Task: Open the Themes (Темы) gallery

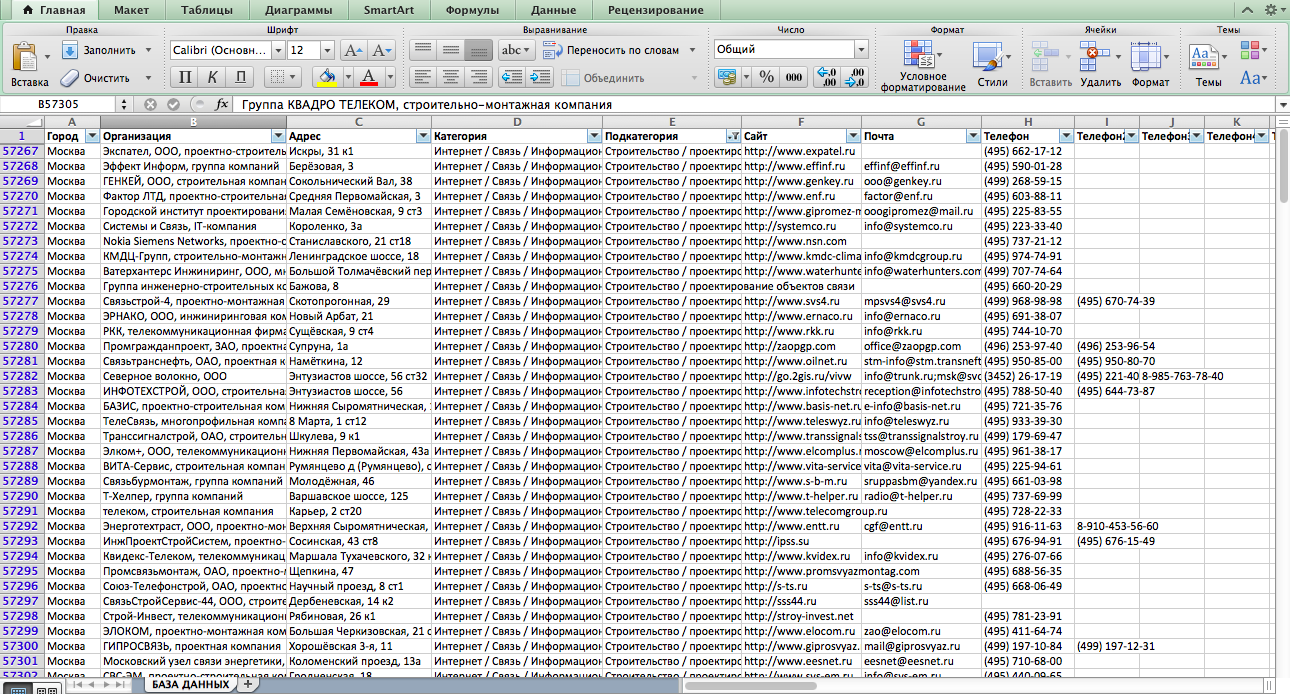Action: click(x=1208, y=66)
